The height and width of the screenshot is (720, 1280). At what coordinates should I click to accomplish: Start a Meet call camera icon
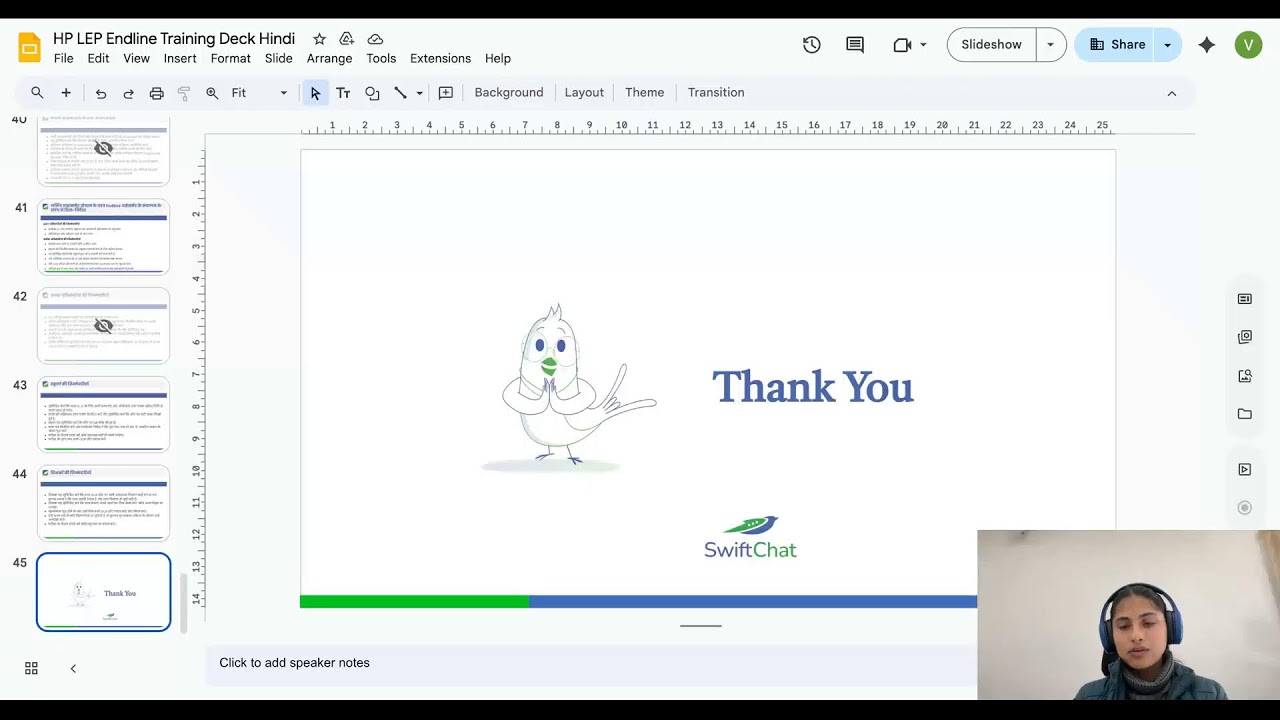pos(902,45)
